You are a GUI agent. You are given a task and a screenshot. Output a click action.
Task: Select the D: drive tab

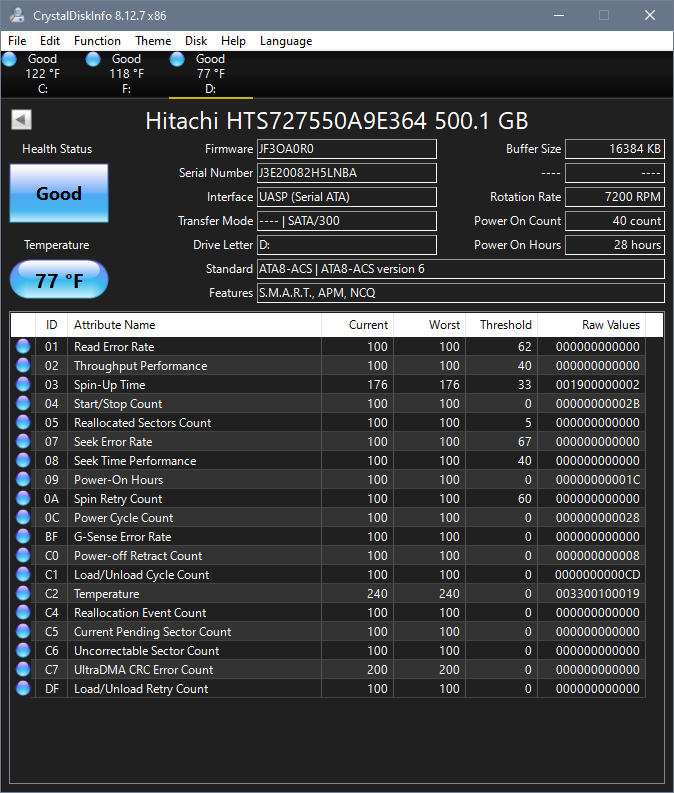point(210,73)
